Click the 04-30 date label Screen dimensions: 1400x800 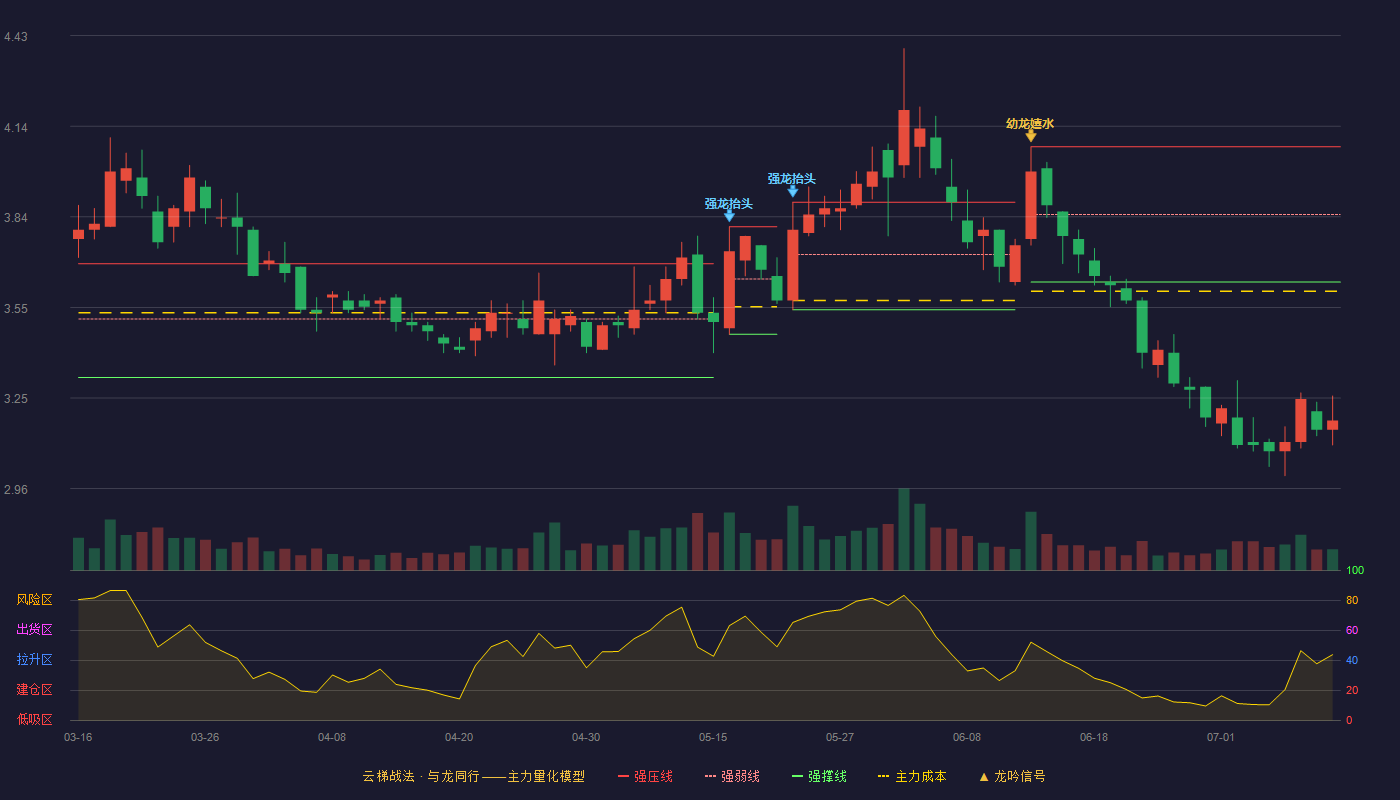(586, 737)
